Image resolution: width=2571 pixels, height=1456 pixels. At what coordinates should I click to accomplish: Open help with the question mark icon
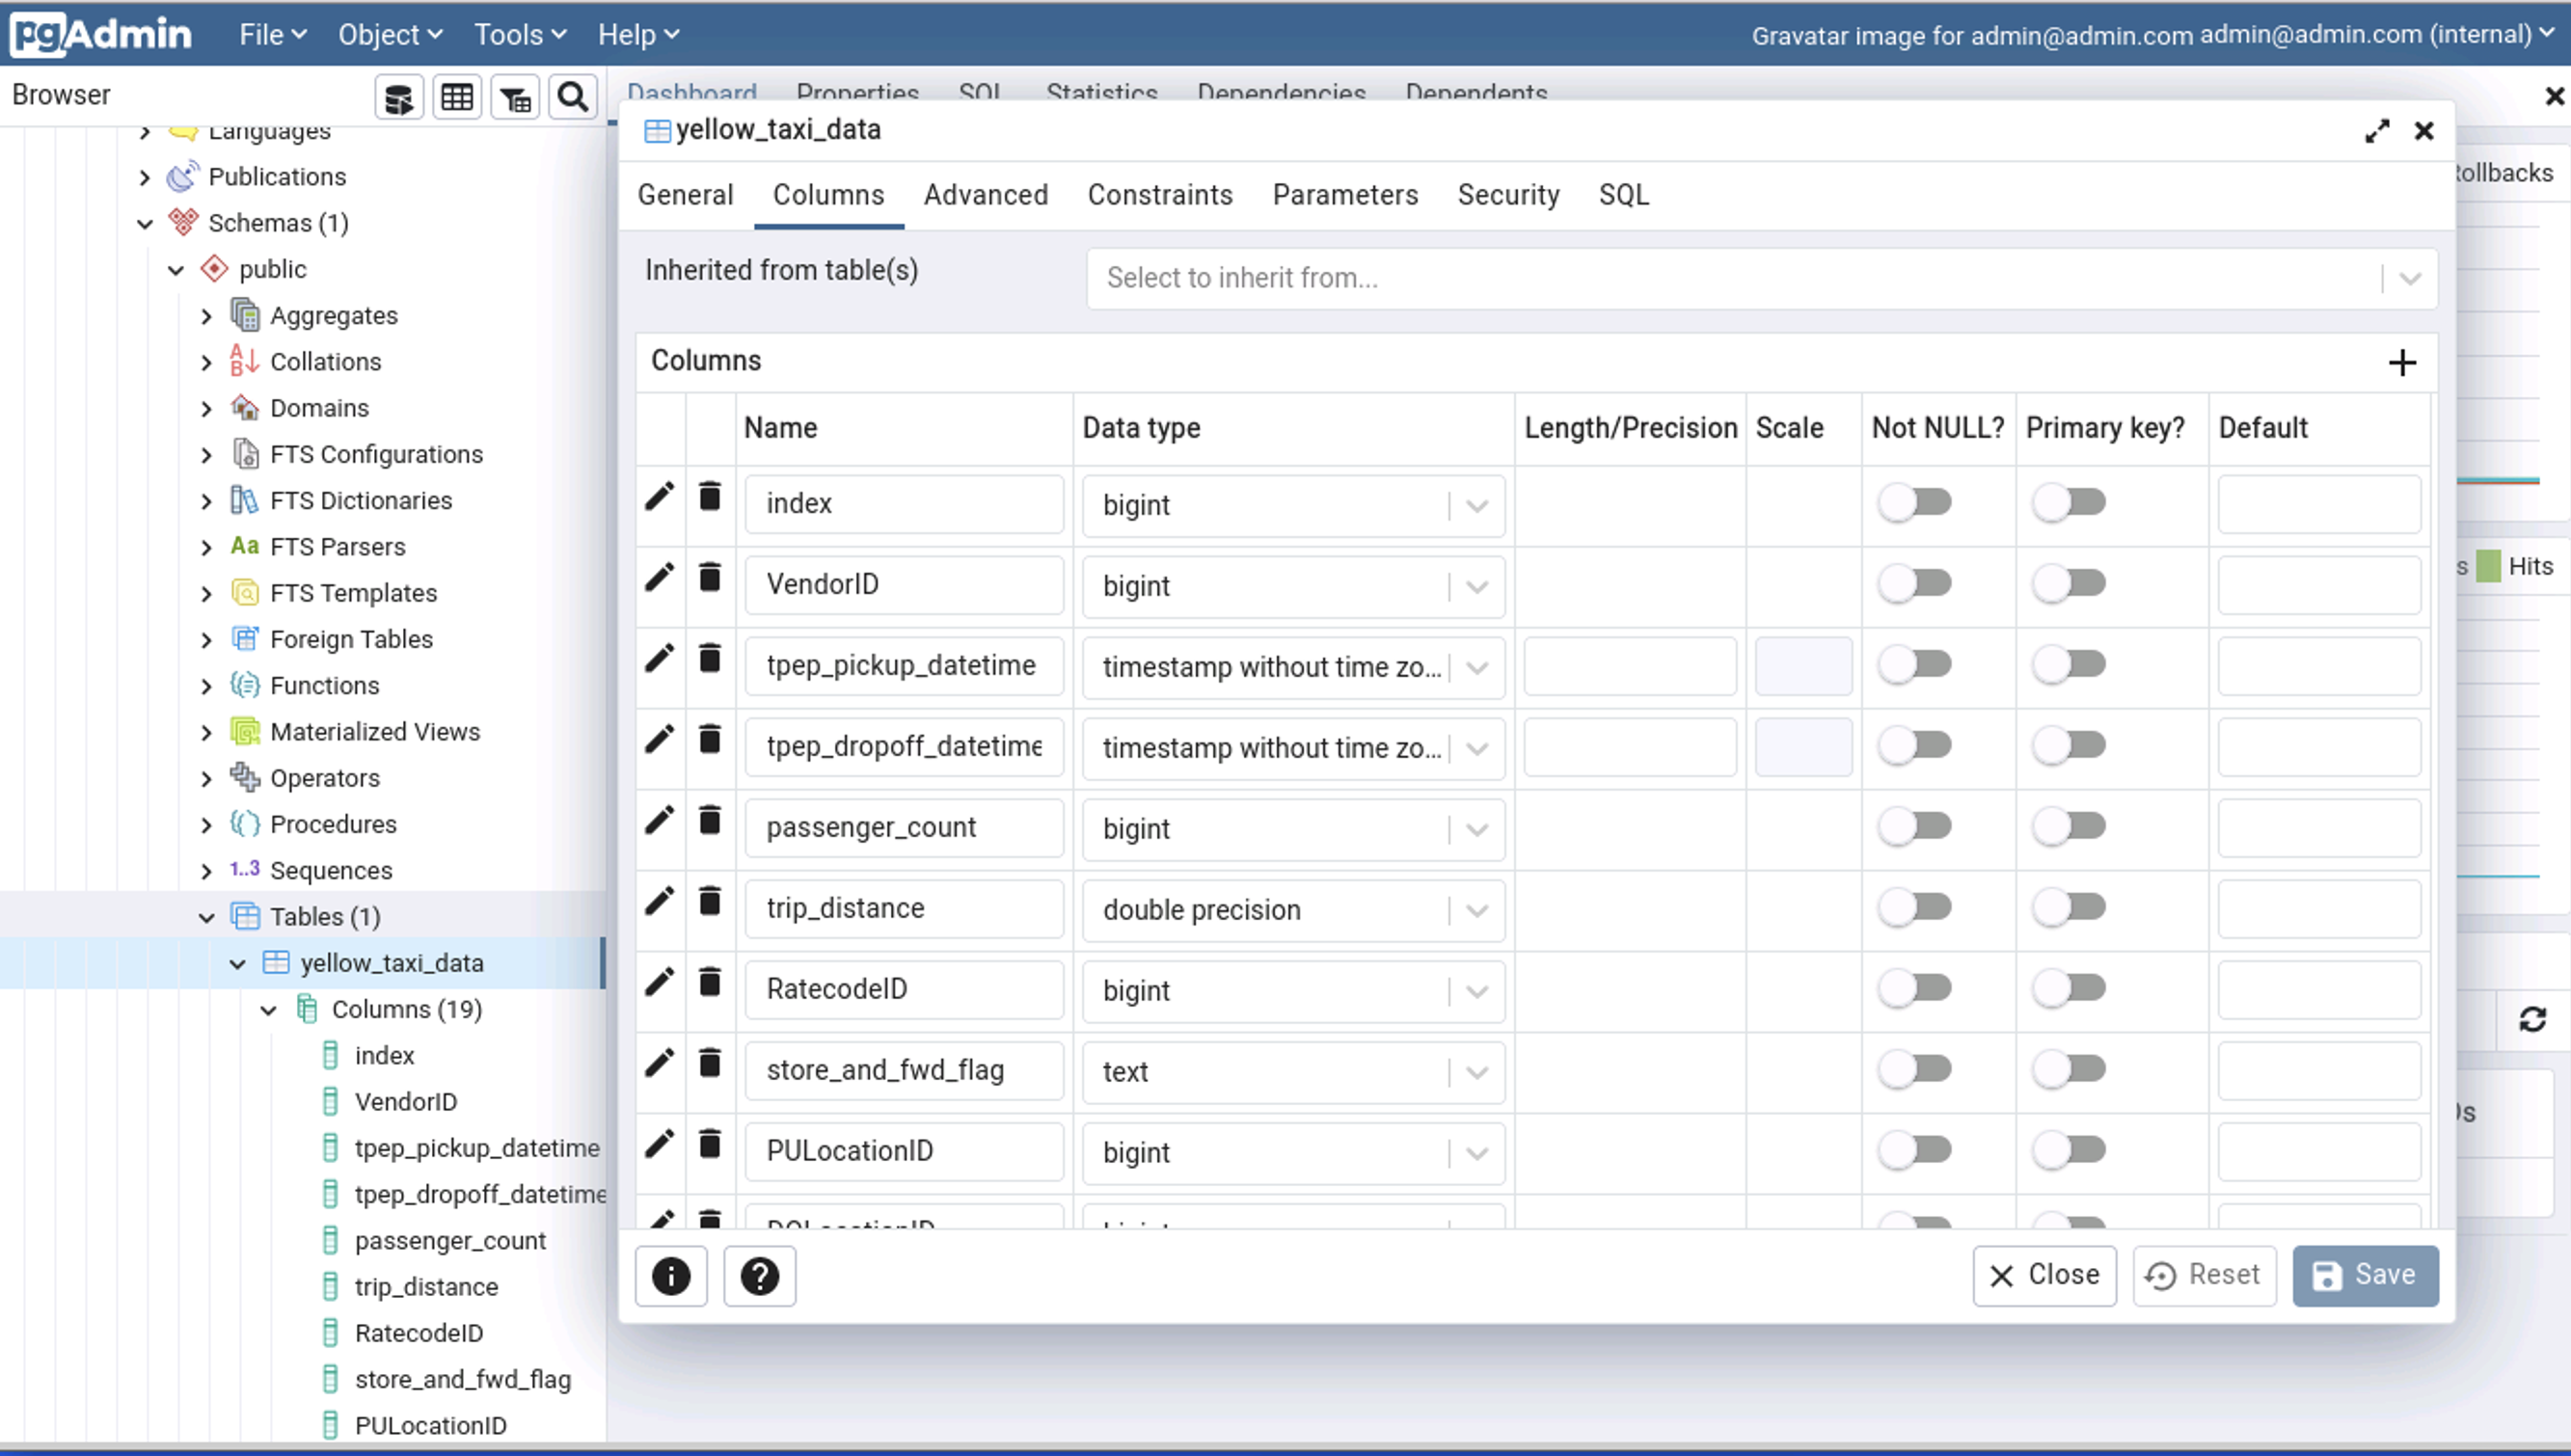click(x=760, y=1276)
